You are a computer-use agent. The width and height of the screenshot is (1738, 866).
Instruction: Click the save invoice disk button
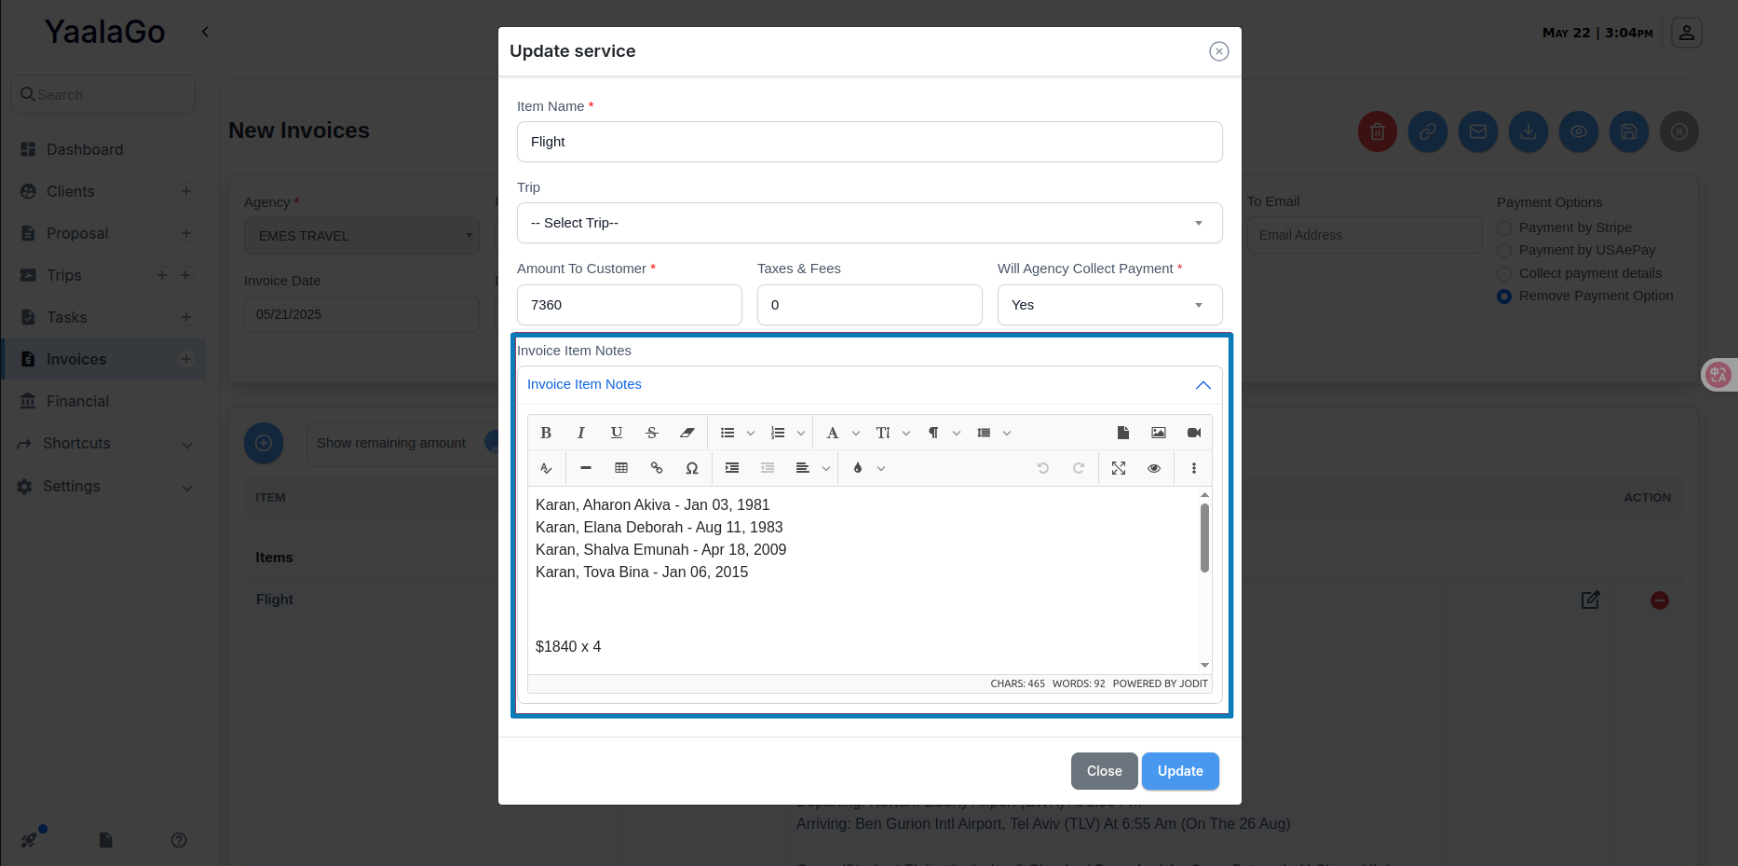(x=1628, y=132)
